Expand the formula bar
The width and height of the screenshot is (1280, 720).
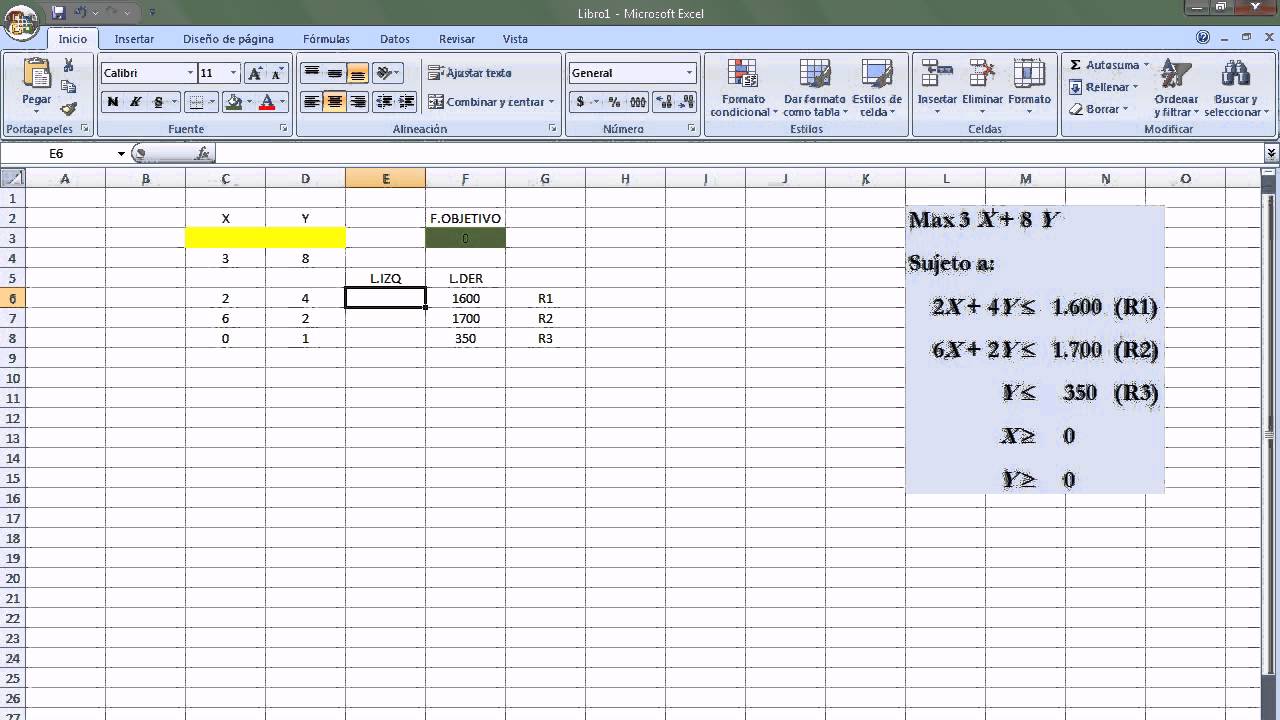(1271, 153)
